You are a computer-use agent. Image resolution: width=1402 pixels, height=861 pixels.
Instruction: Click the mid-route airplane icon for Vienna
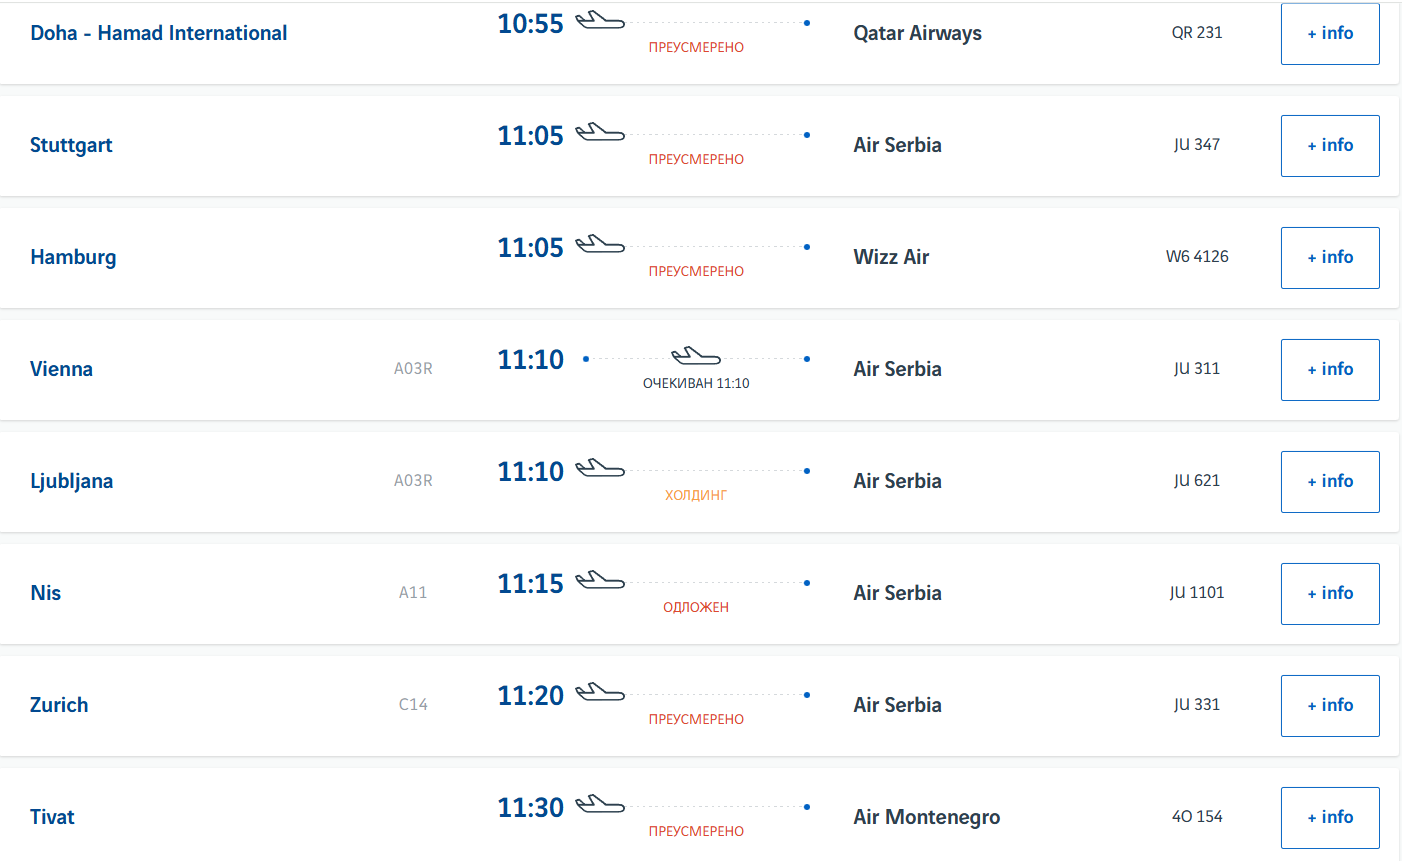(696, 356)
